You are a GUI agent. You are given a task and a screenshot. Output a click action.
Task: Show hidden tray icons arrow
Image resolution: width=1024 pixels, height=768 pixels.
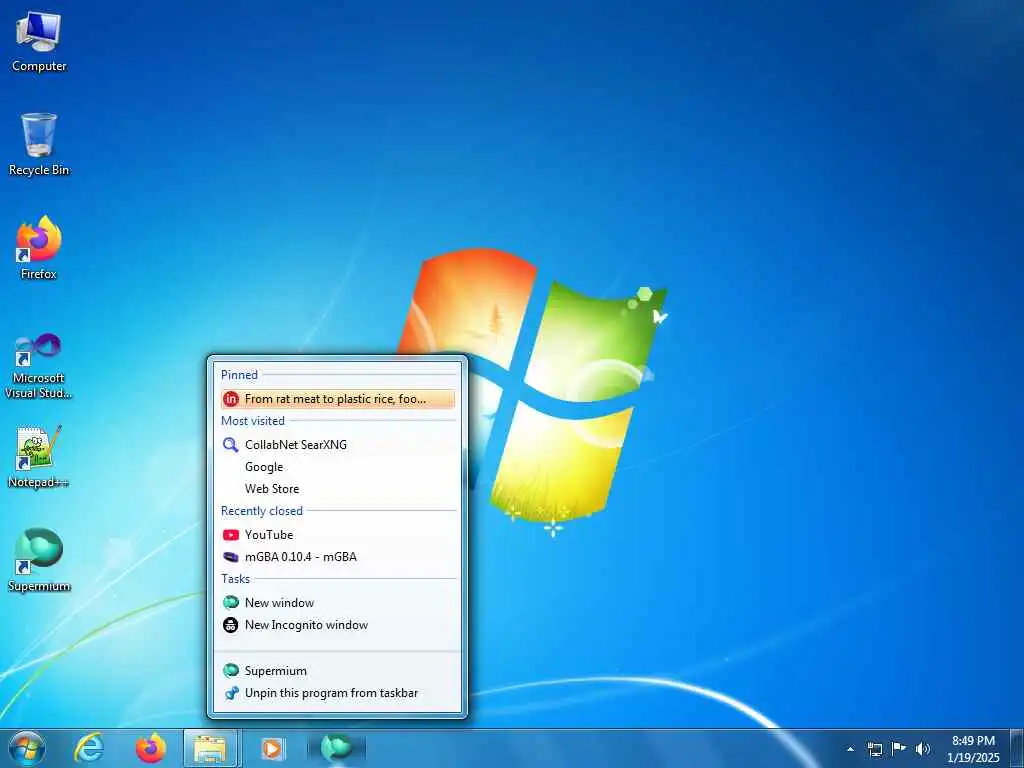[850, 749]
